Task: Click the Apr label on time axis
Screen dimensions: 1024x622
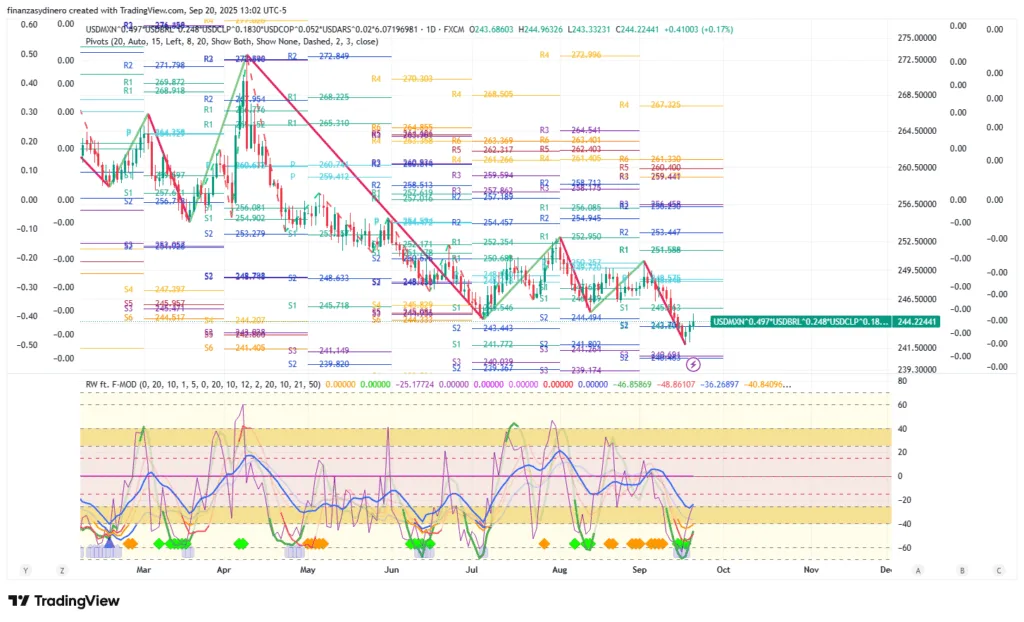Action: point(224,570)
